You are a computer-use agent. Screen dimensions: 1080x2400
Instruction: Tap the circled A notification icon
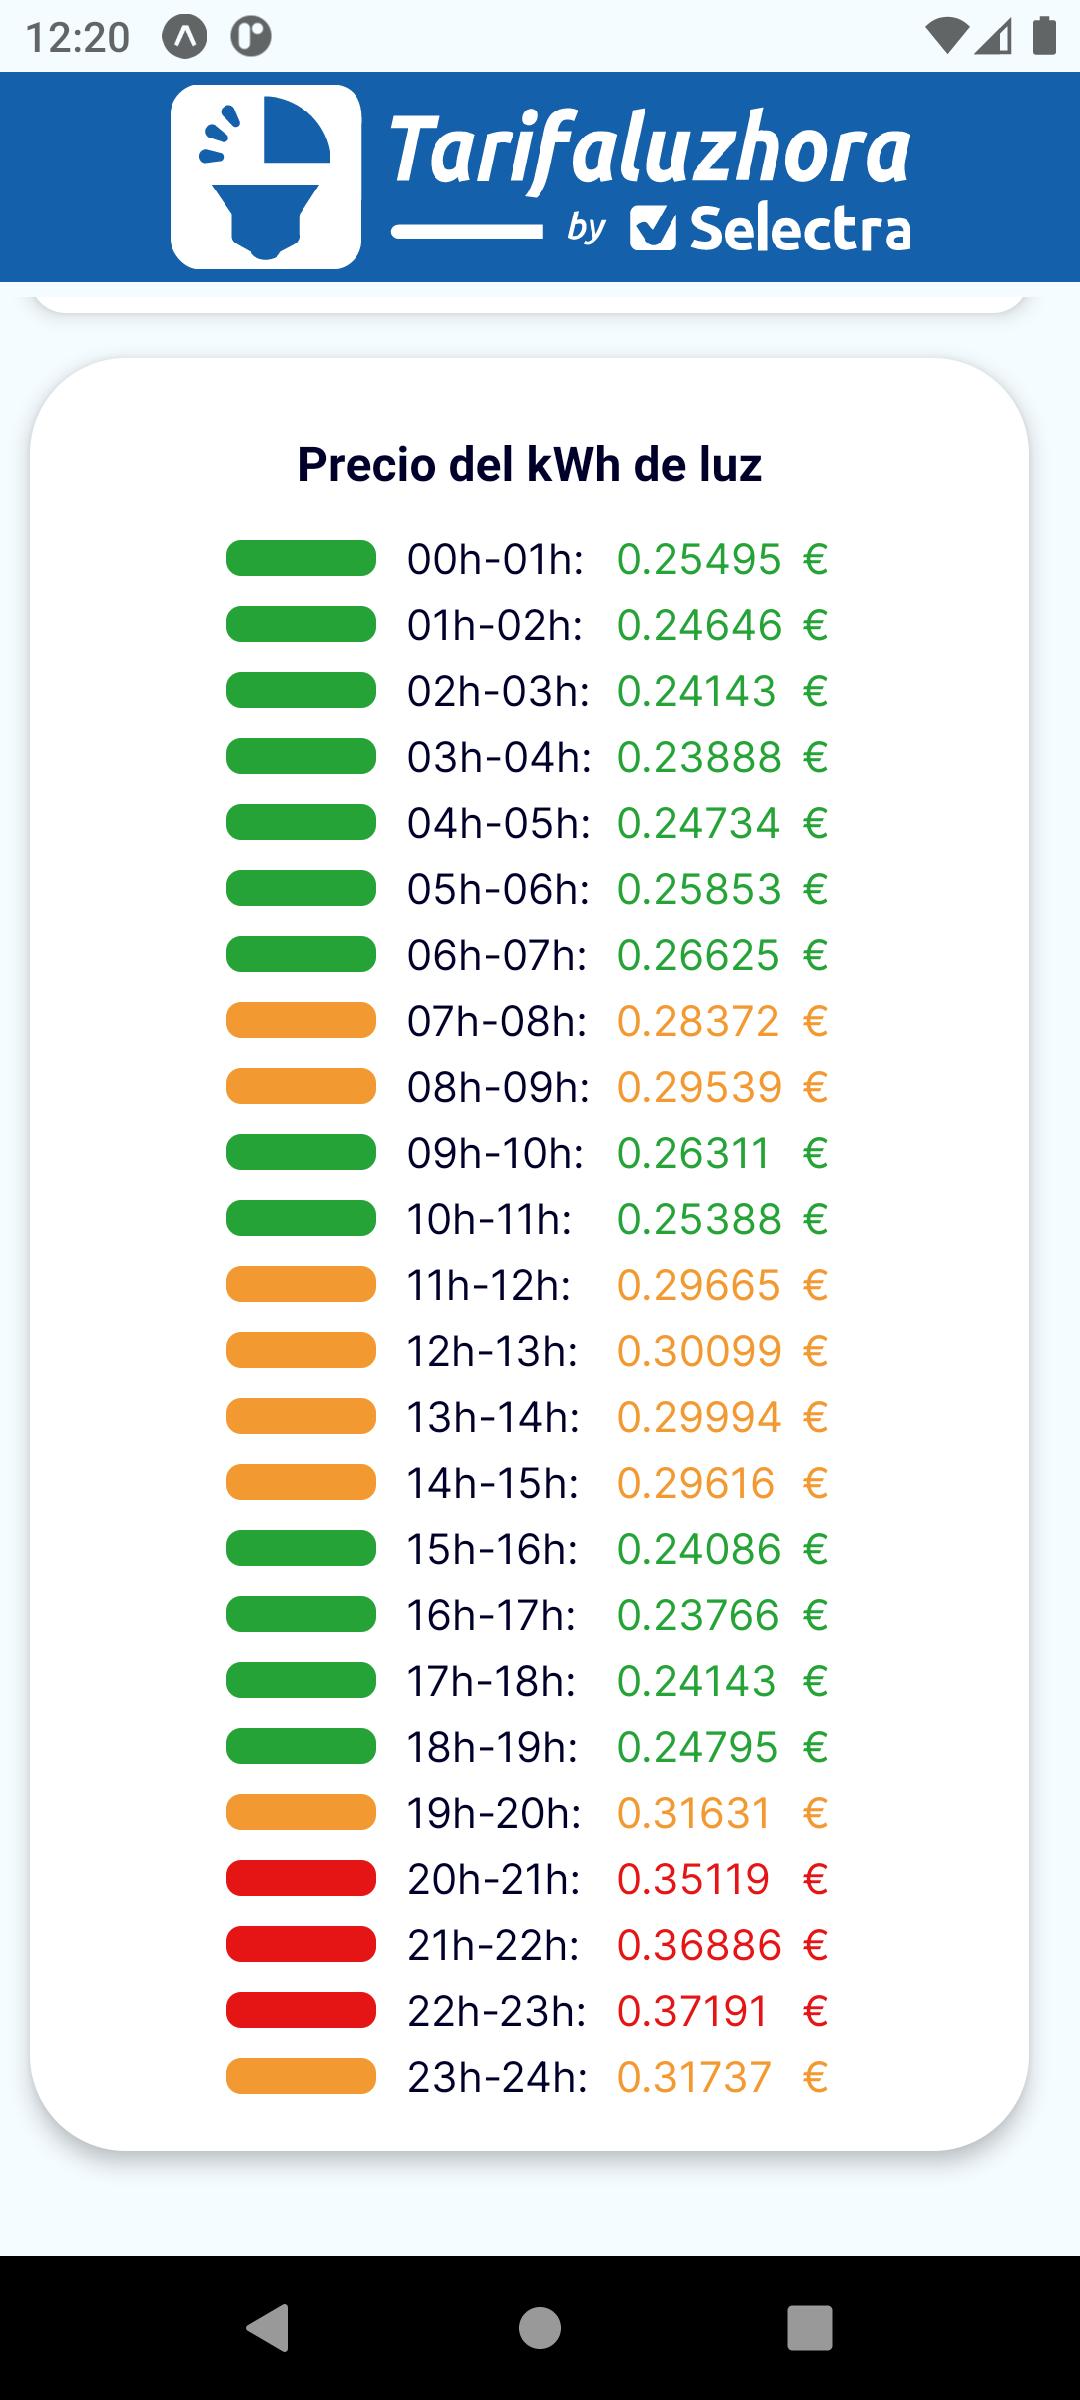185,37
